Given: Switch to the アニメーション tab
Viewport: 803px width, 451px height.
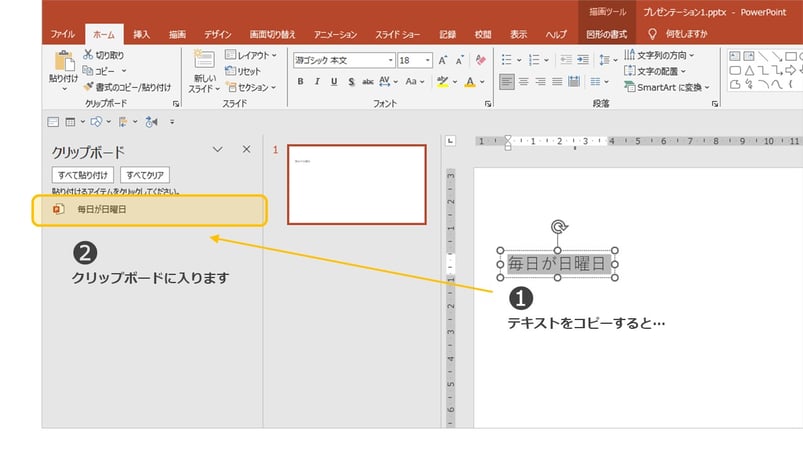Looking at the screenshot, I should pyautogui.click(x=335, y=34).
